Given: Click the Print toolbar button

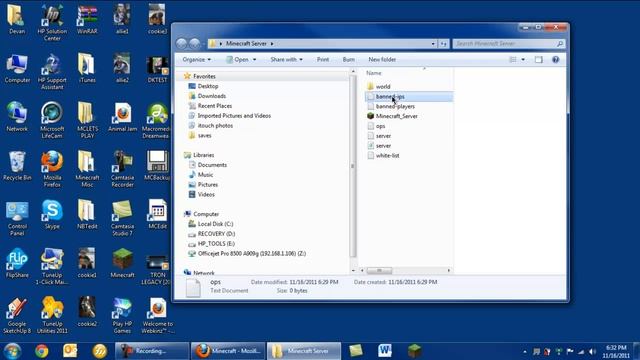Looking at the screenshot, I should 323,60.
